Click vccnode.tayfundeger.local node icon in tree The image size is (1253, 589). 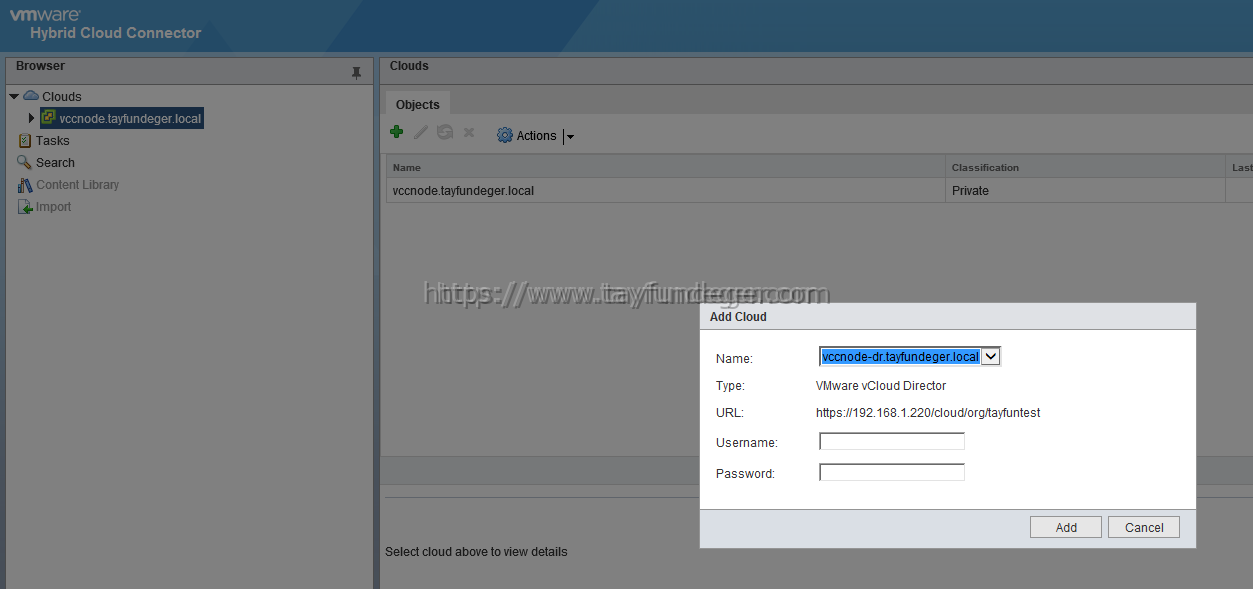coord(48,118)
